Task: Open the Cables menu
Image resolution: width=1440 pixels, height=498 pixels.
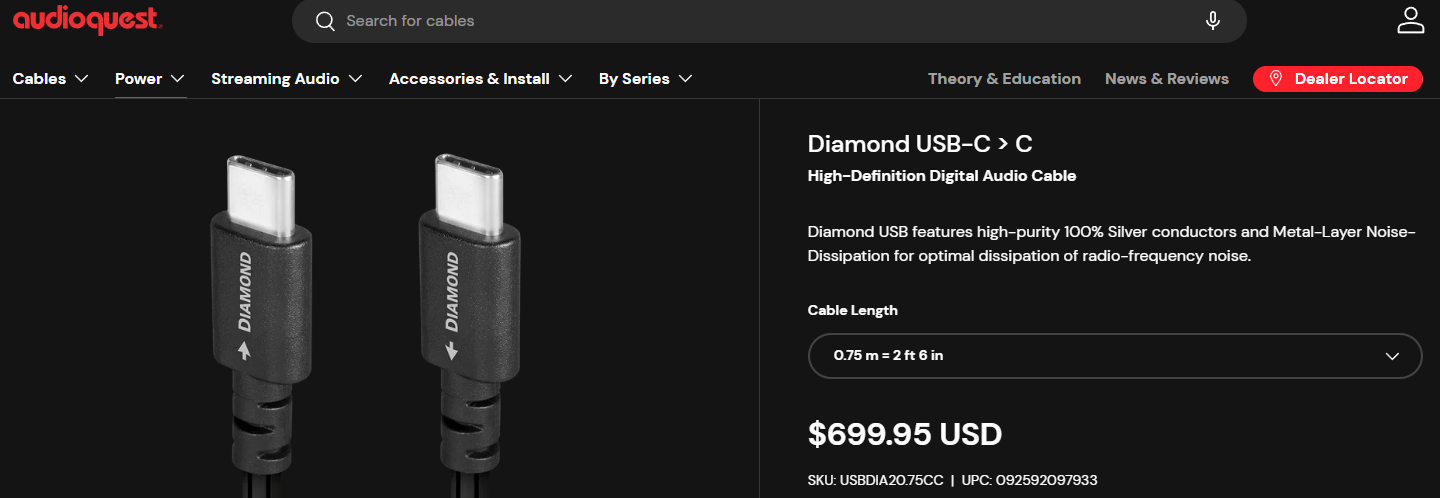Action: [x=40, y=79]
